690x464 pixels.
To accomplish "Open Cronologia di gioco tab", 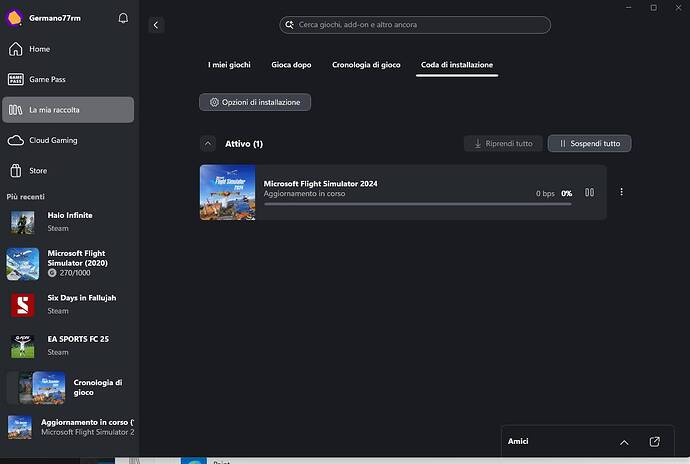I will pyautogui.click(x=366, y=65).
